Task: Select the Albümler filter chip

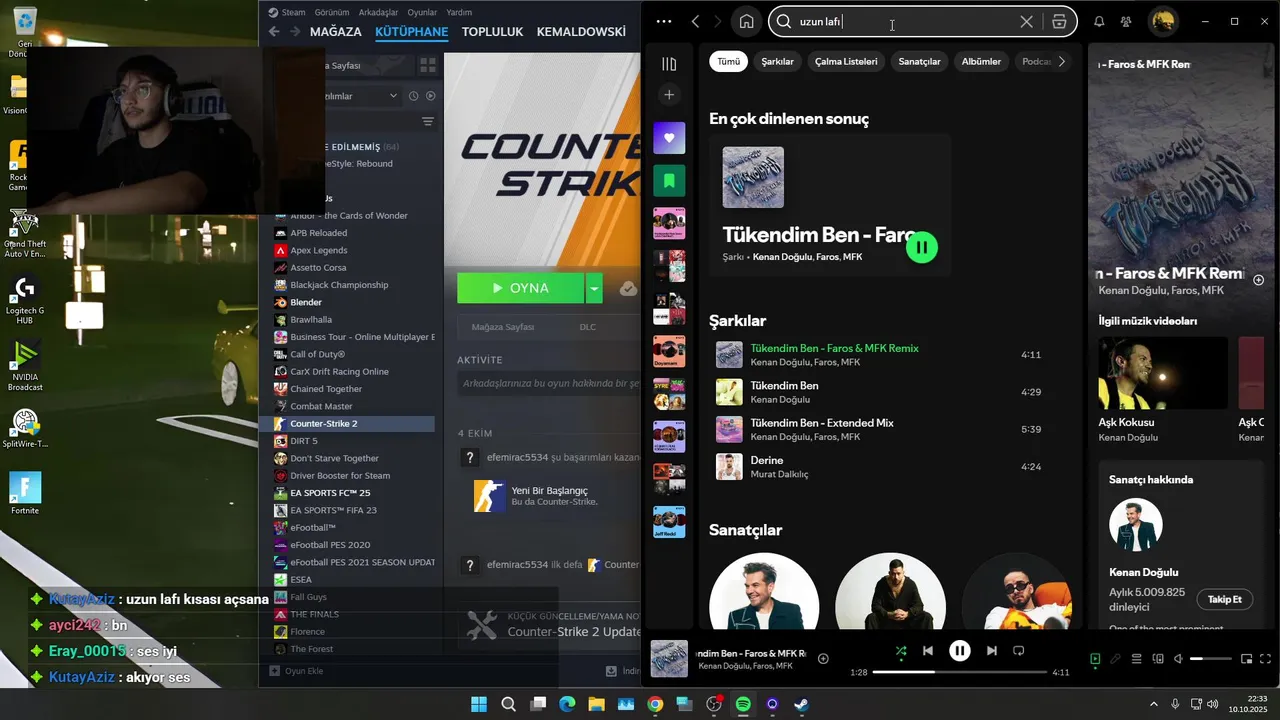Action: point(981,61)
